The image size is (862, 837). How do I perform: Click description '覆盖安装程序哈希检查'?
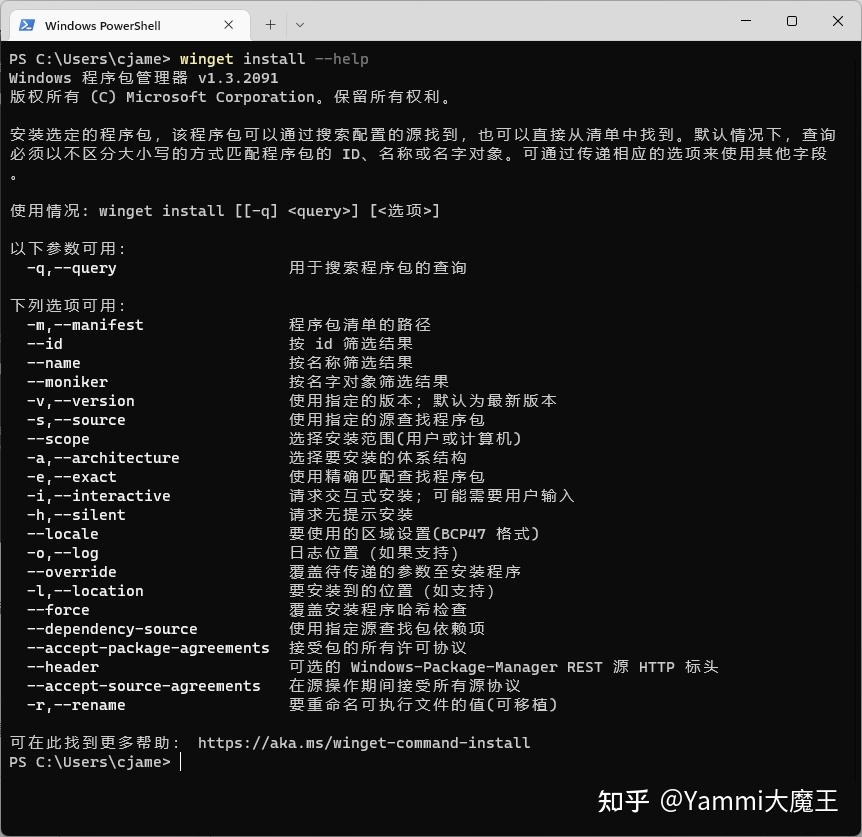pos(378,610)
